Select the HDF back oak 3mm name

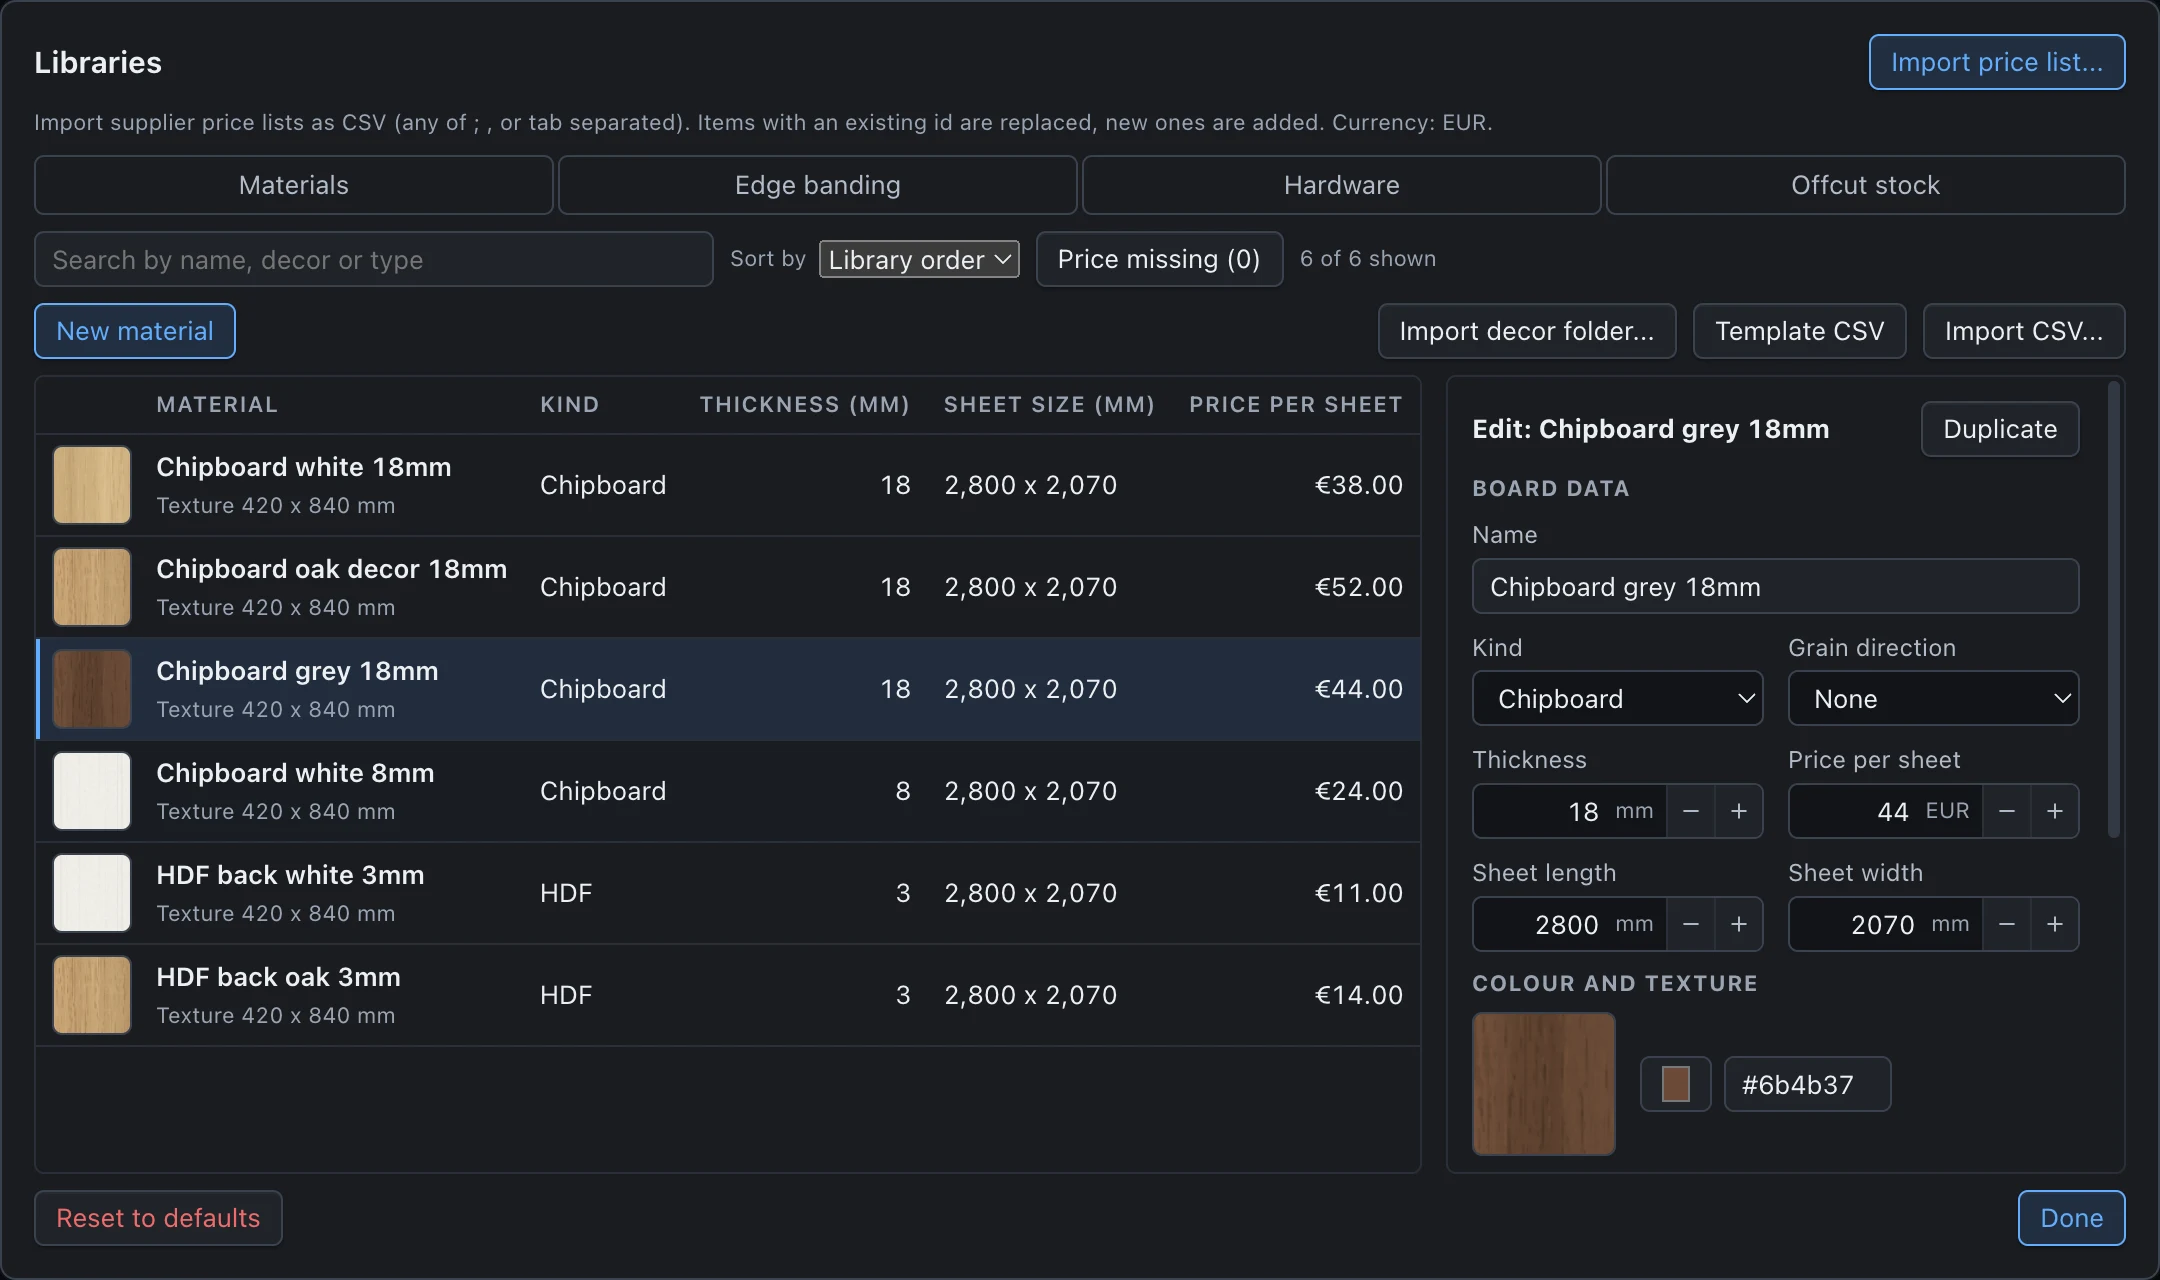(x=279, y=977)
